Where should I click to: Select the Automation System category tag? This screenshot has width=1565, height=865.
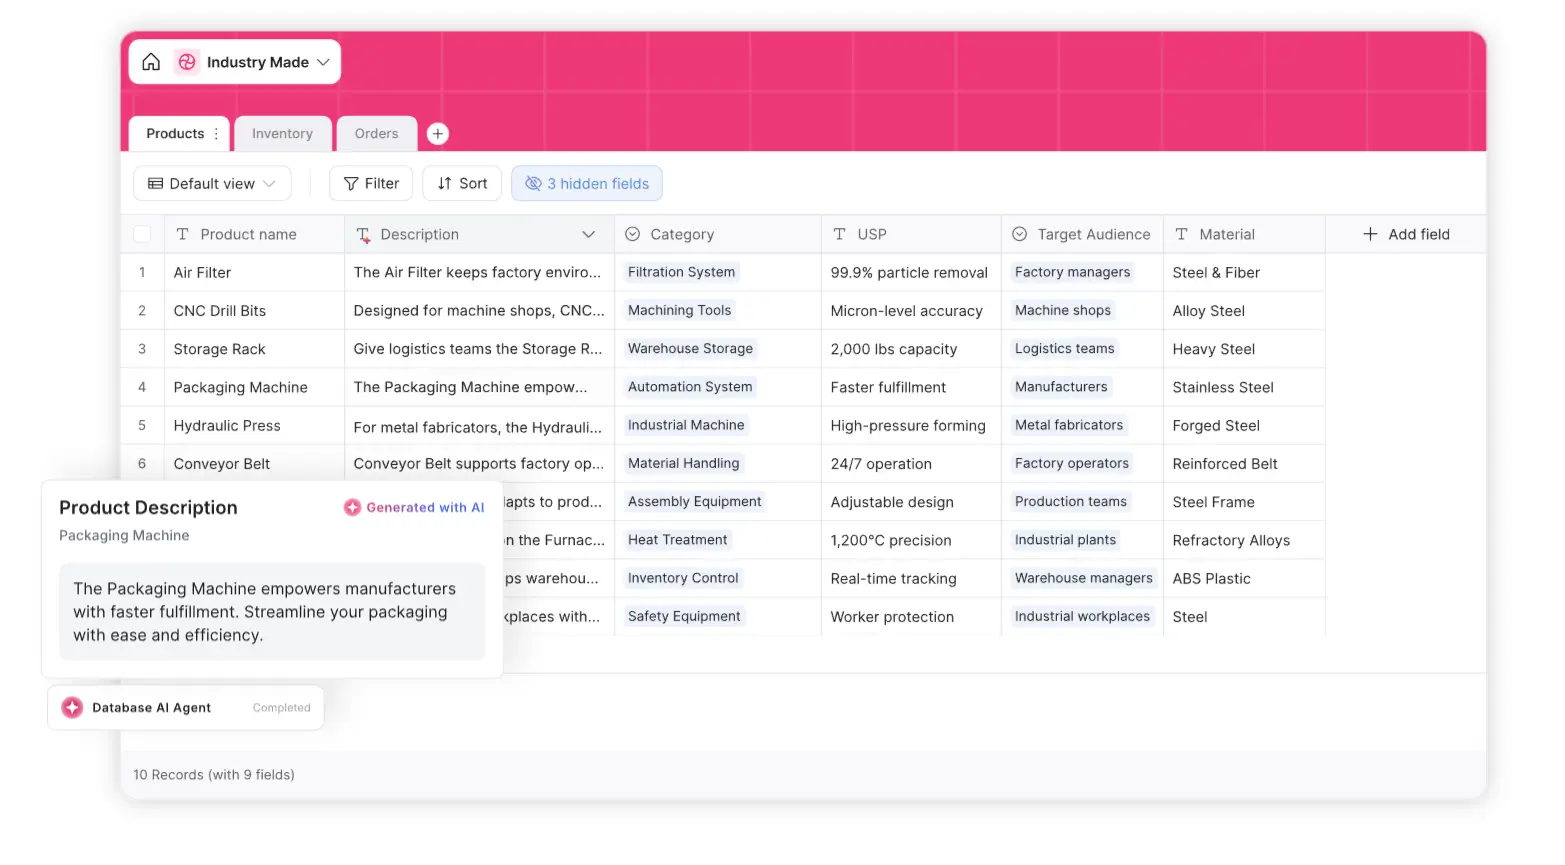[690, 387]
